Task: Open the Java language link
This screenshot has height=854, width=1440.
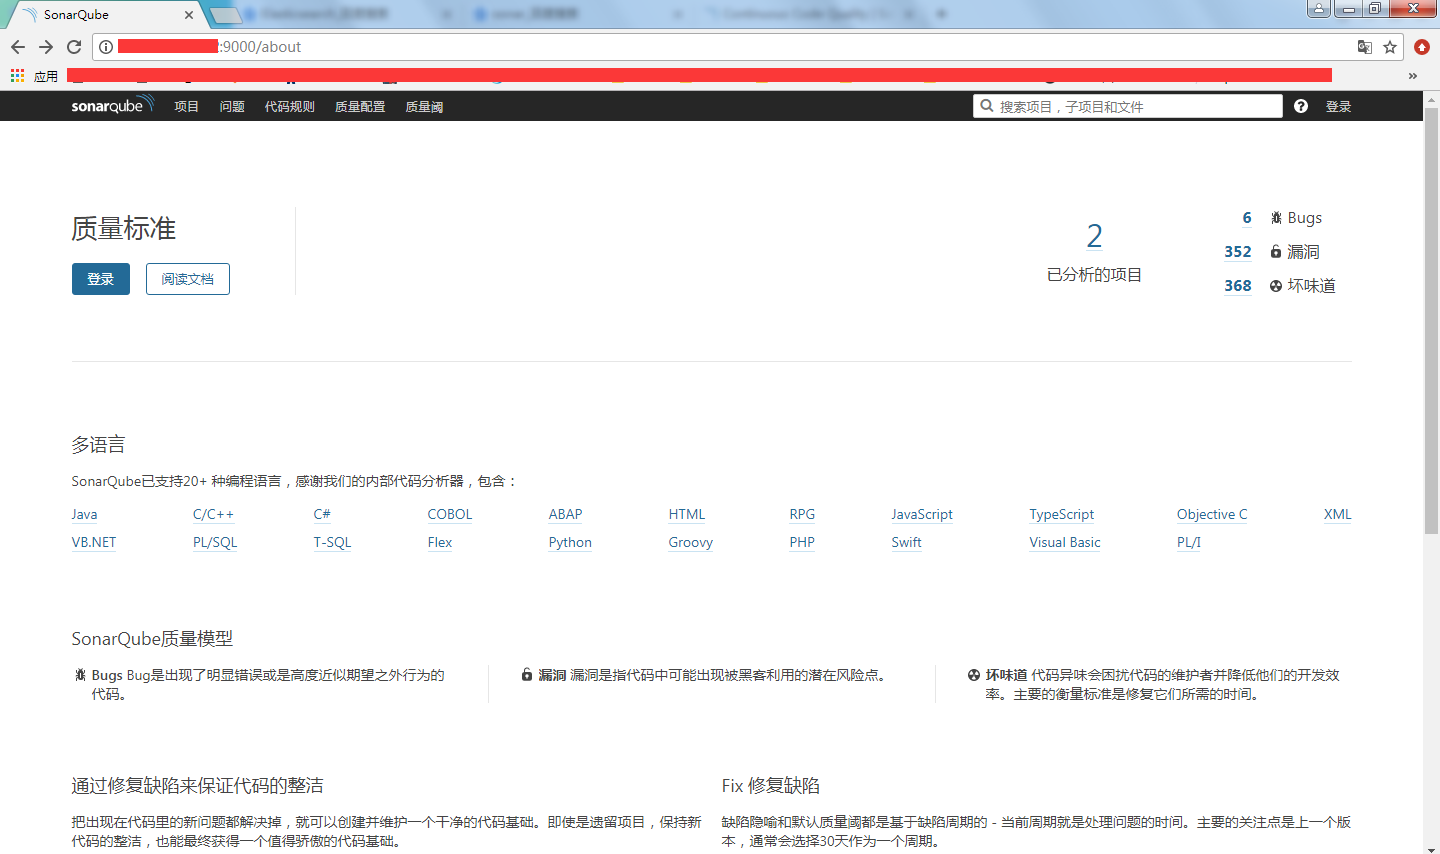Action: pos(84,514)
